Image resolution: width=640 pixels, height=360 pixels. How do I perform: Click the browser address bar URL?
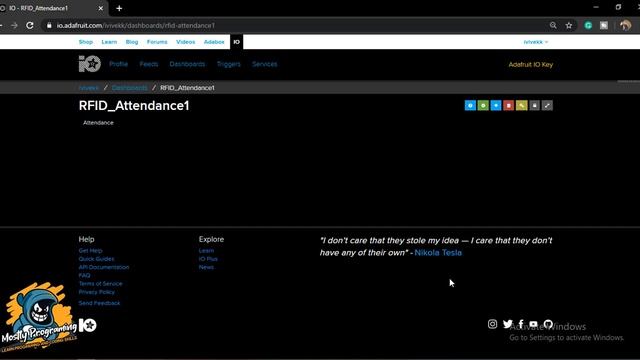pyautogui.click(x=136, y=25)
